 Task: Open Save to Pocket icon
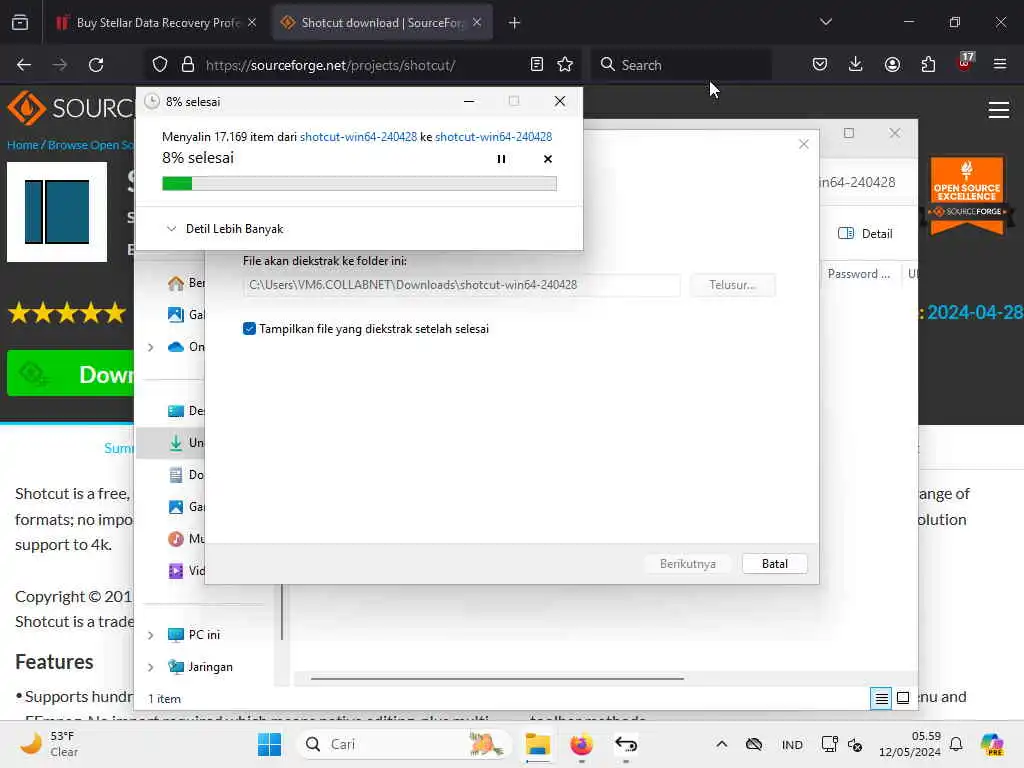(x=820, y=65)
